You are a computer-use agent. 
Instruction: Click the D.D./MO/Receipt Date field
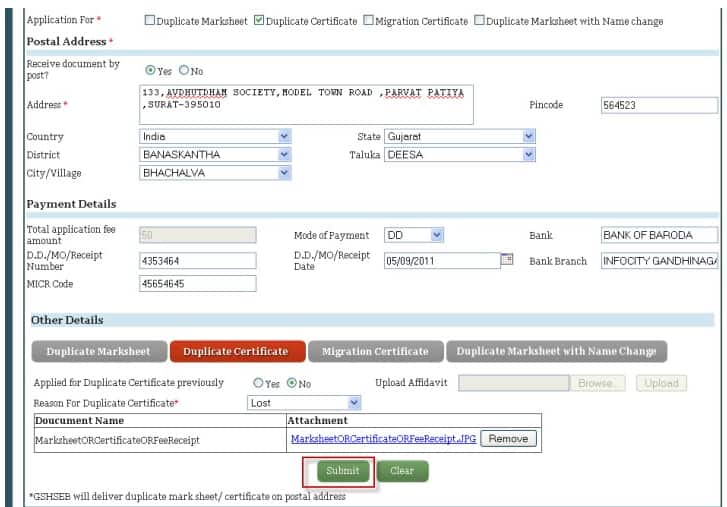pyautogui.click(x=442, y=260)
